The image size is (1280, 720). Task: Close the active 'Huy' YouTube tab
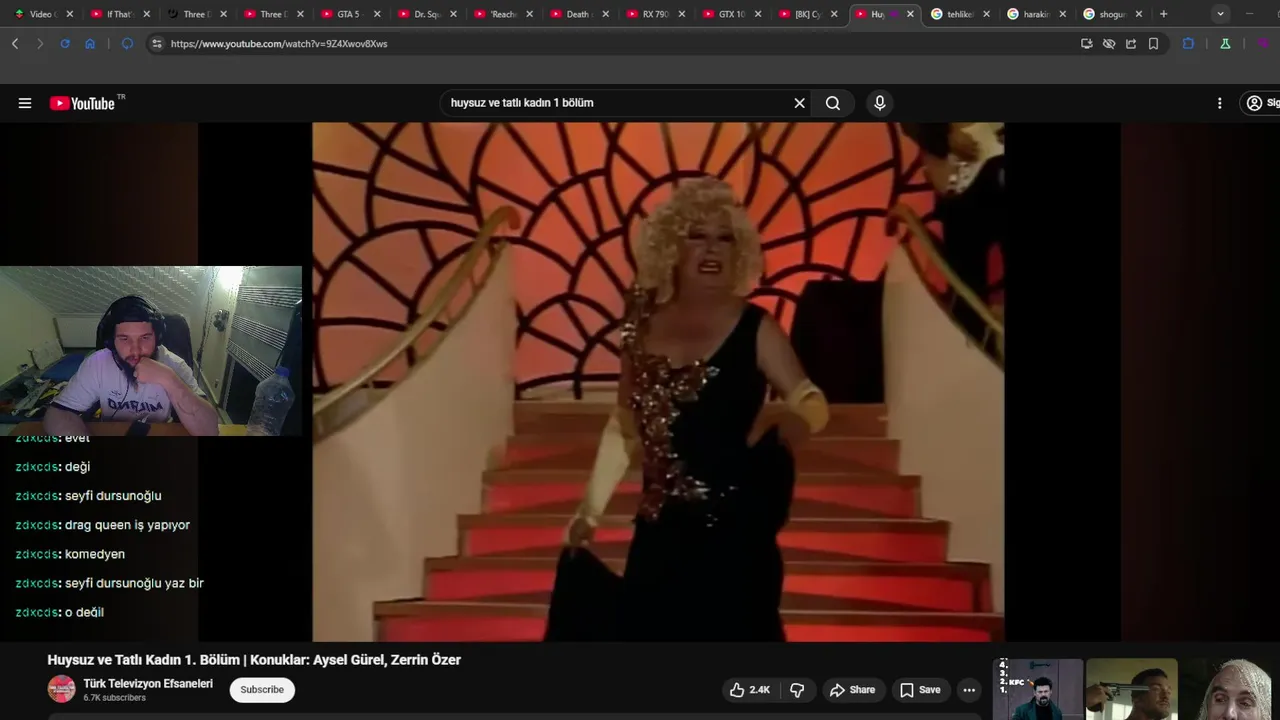click(x=910, y=14)
